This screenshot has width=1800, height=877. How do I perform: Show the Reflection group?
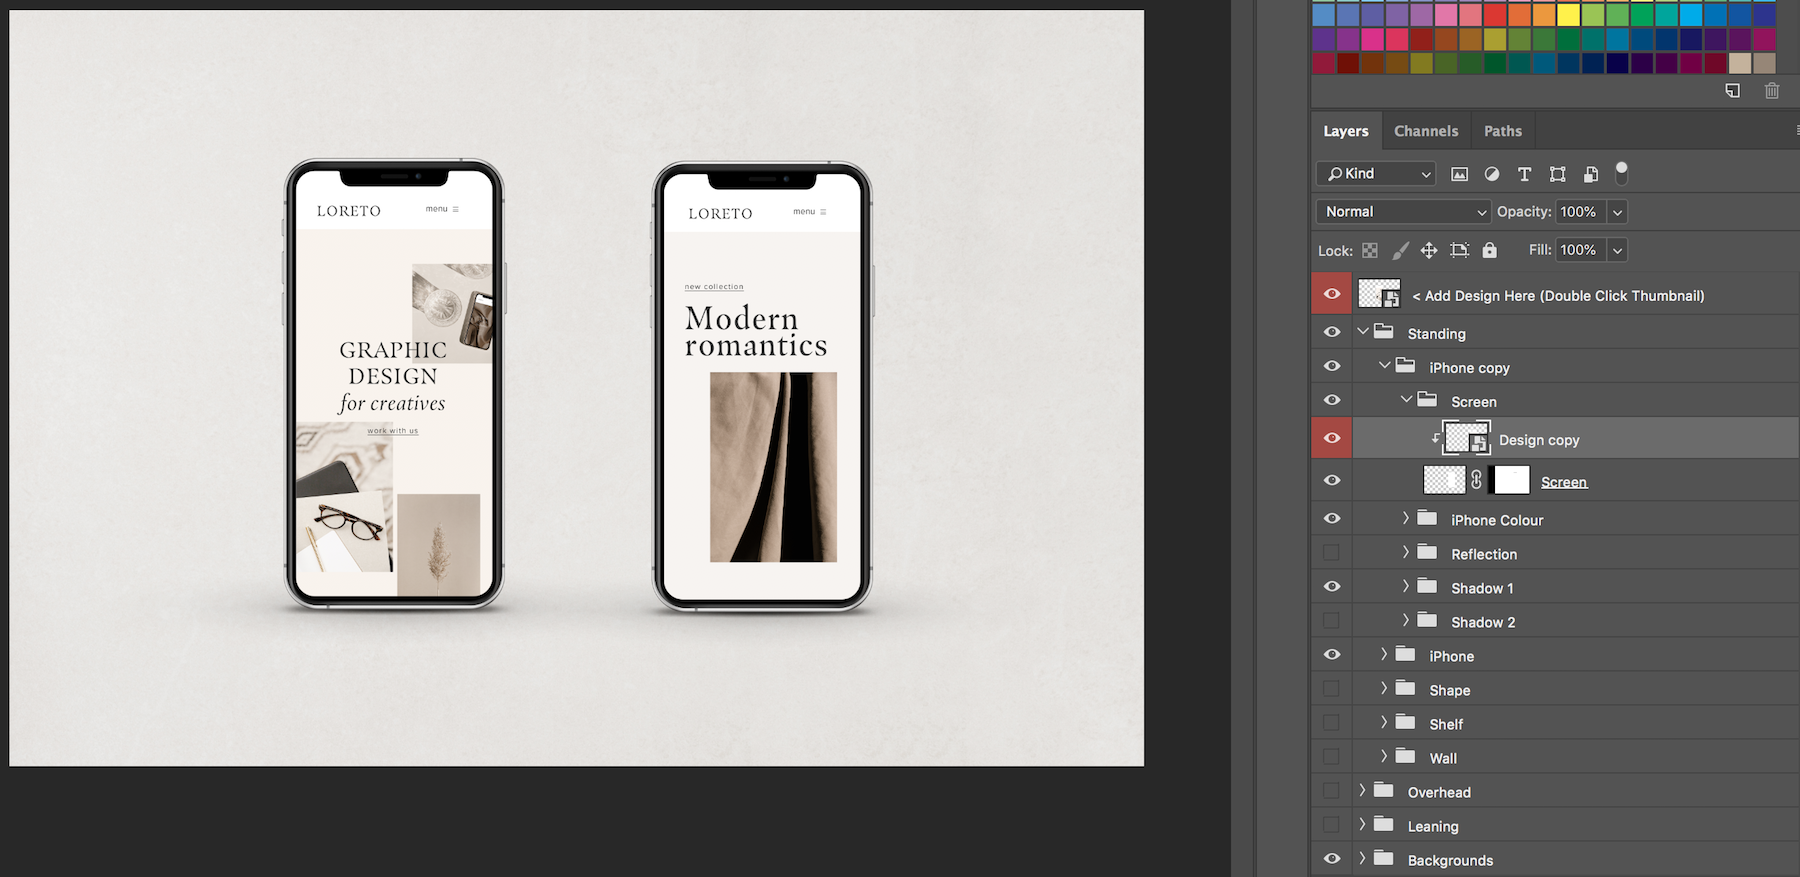1331,553
